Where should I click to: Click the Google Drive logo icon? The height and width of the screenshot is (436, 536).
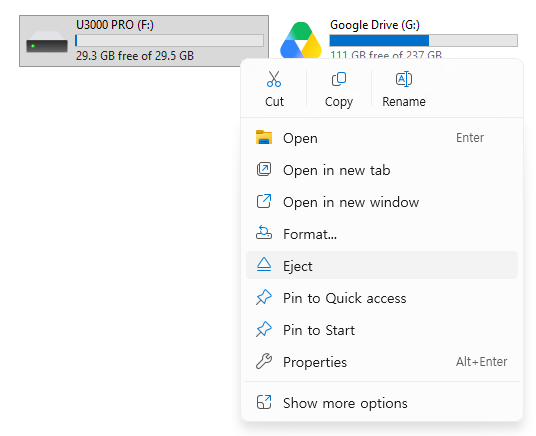coord(301,40)
